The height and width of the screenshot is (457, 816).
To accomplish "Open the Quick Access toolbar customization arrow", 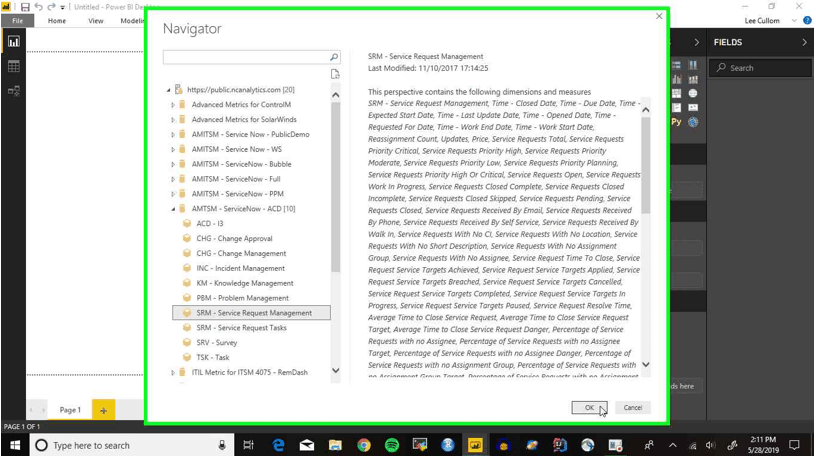I will coord(62,7).
